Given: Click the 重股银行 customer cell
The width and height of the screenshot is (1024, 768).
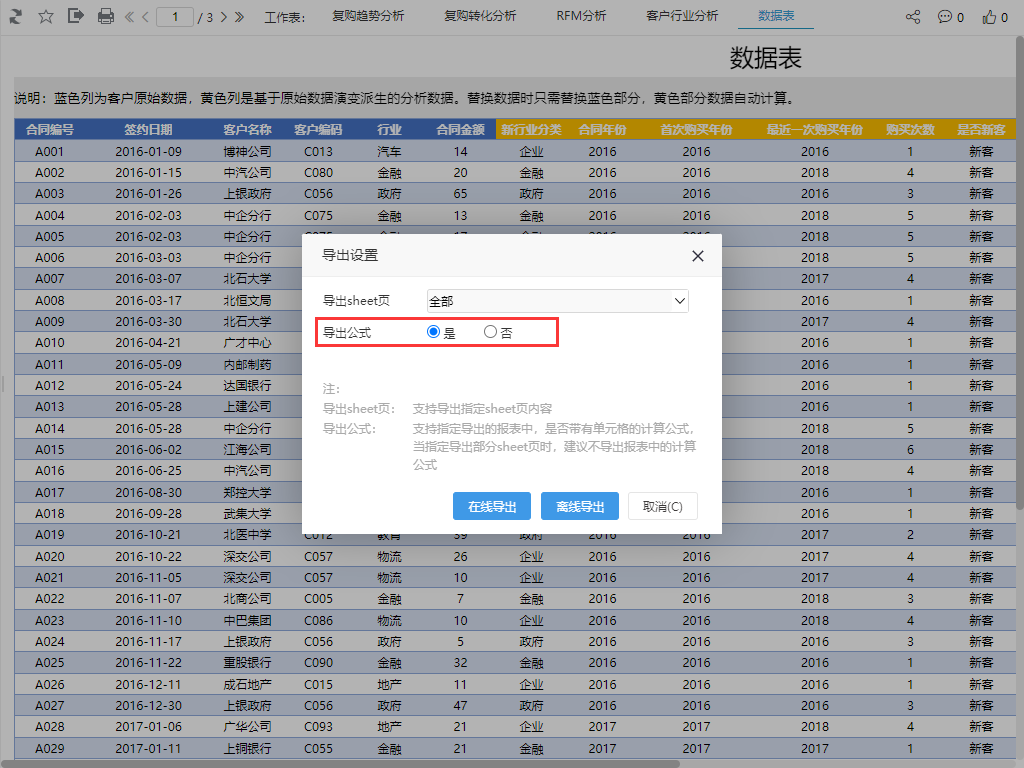Looking at the screenshot, I should coord(247,662).
